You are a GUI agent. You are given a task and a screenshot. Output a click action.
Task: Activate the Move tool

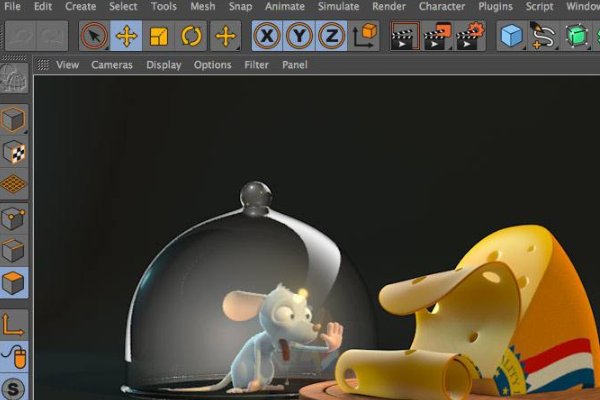(126, 38)
